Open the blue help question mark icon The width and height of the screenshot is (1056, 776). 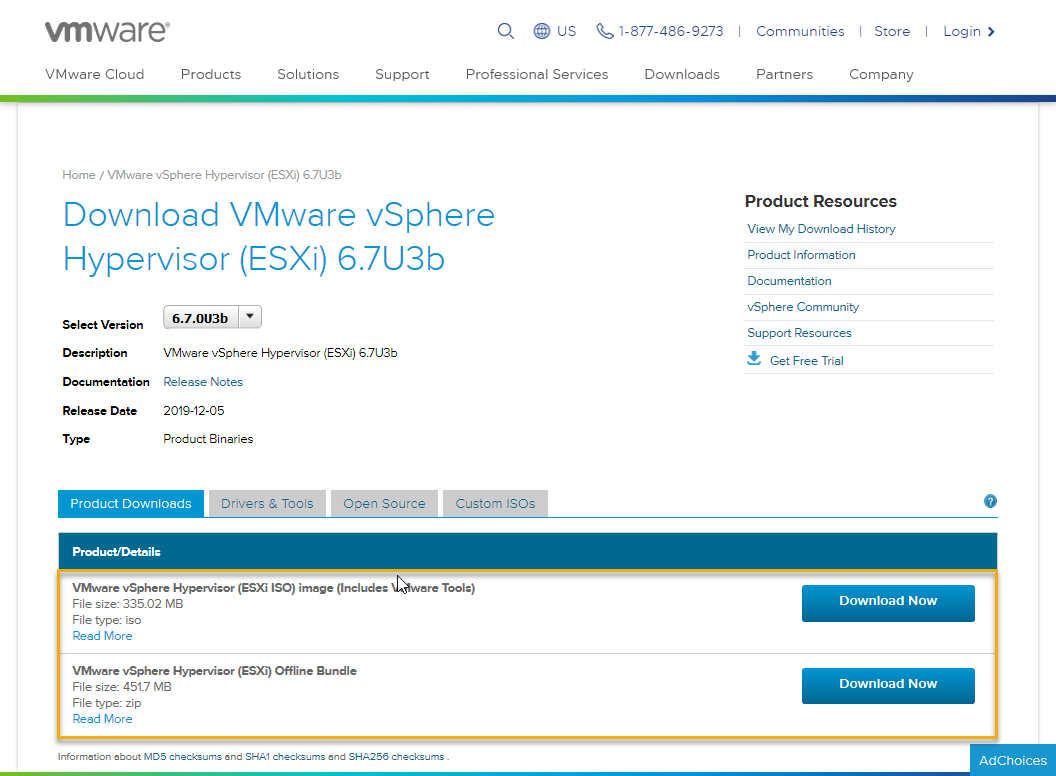coord(990,501)
